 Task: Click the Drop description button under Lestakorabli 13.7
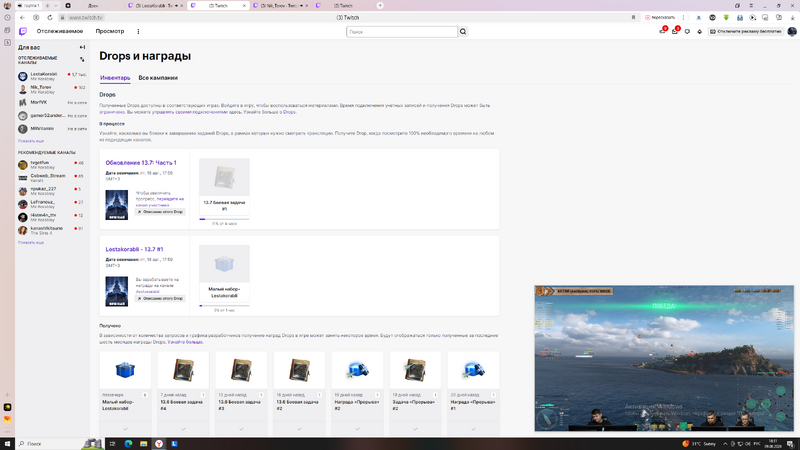(x=160, y=298)
